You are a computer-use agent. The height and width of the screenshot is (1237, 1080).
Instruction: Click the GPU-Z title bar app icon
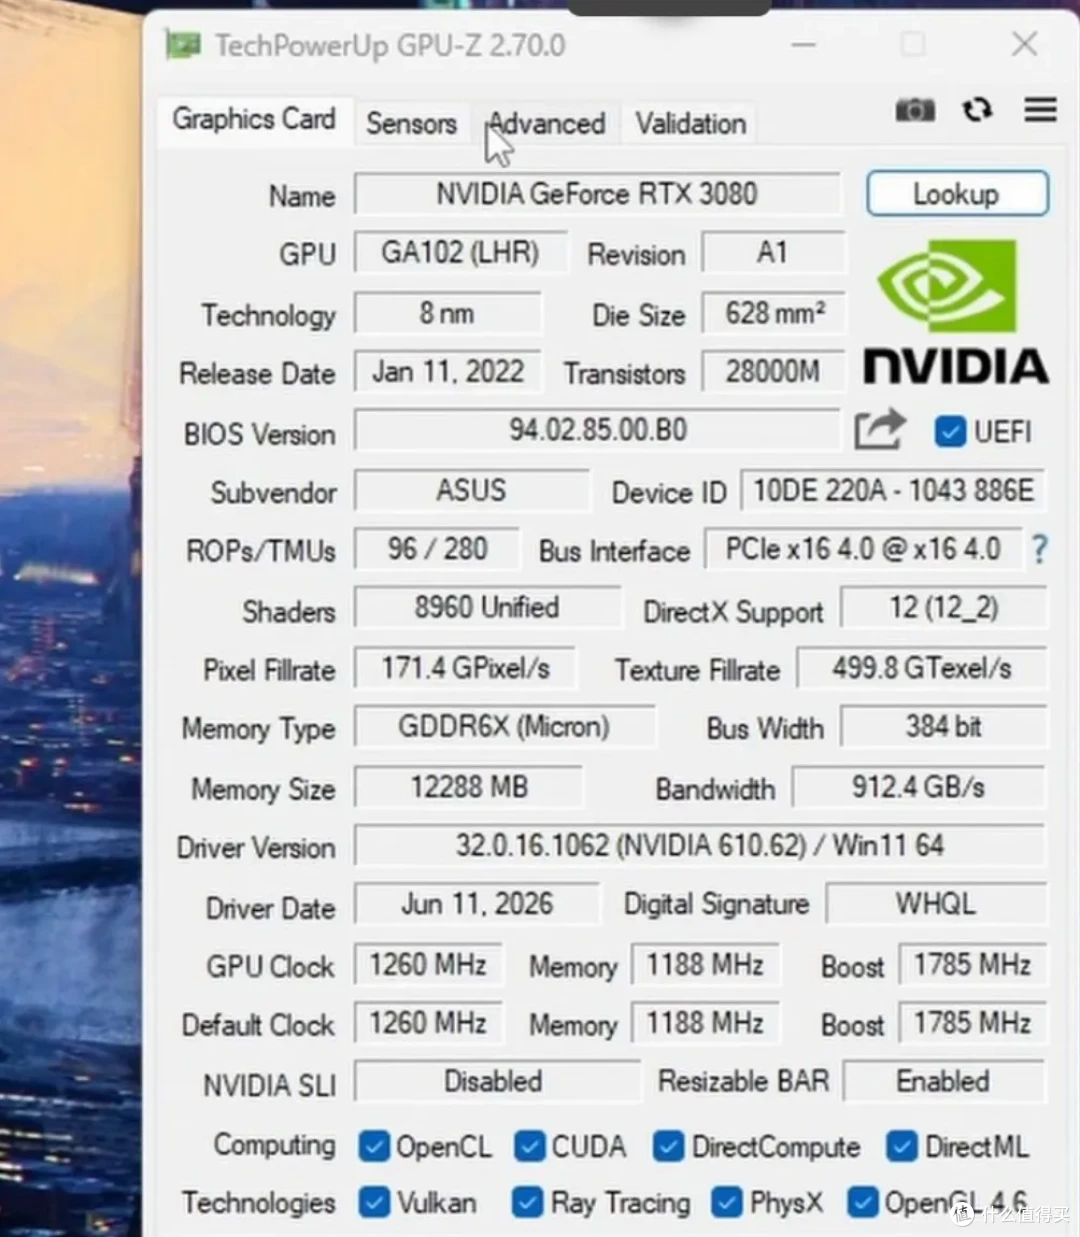point(183,45)
